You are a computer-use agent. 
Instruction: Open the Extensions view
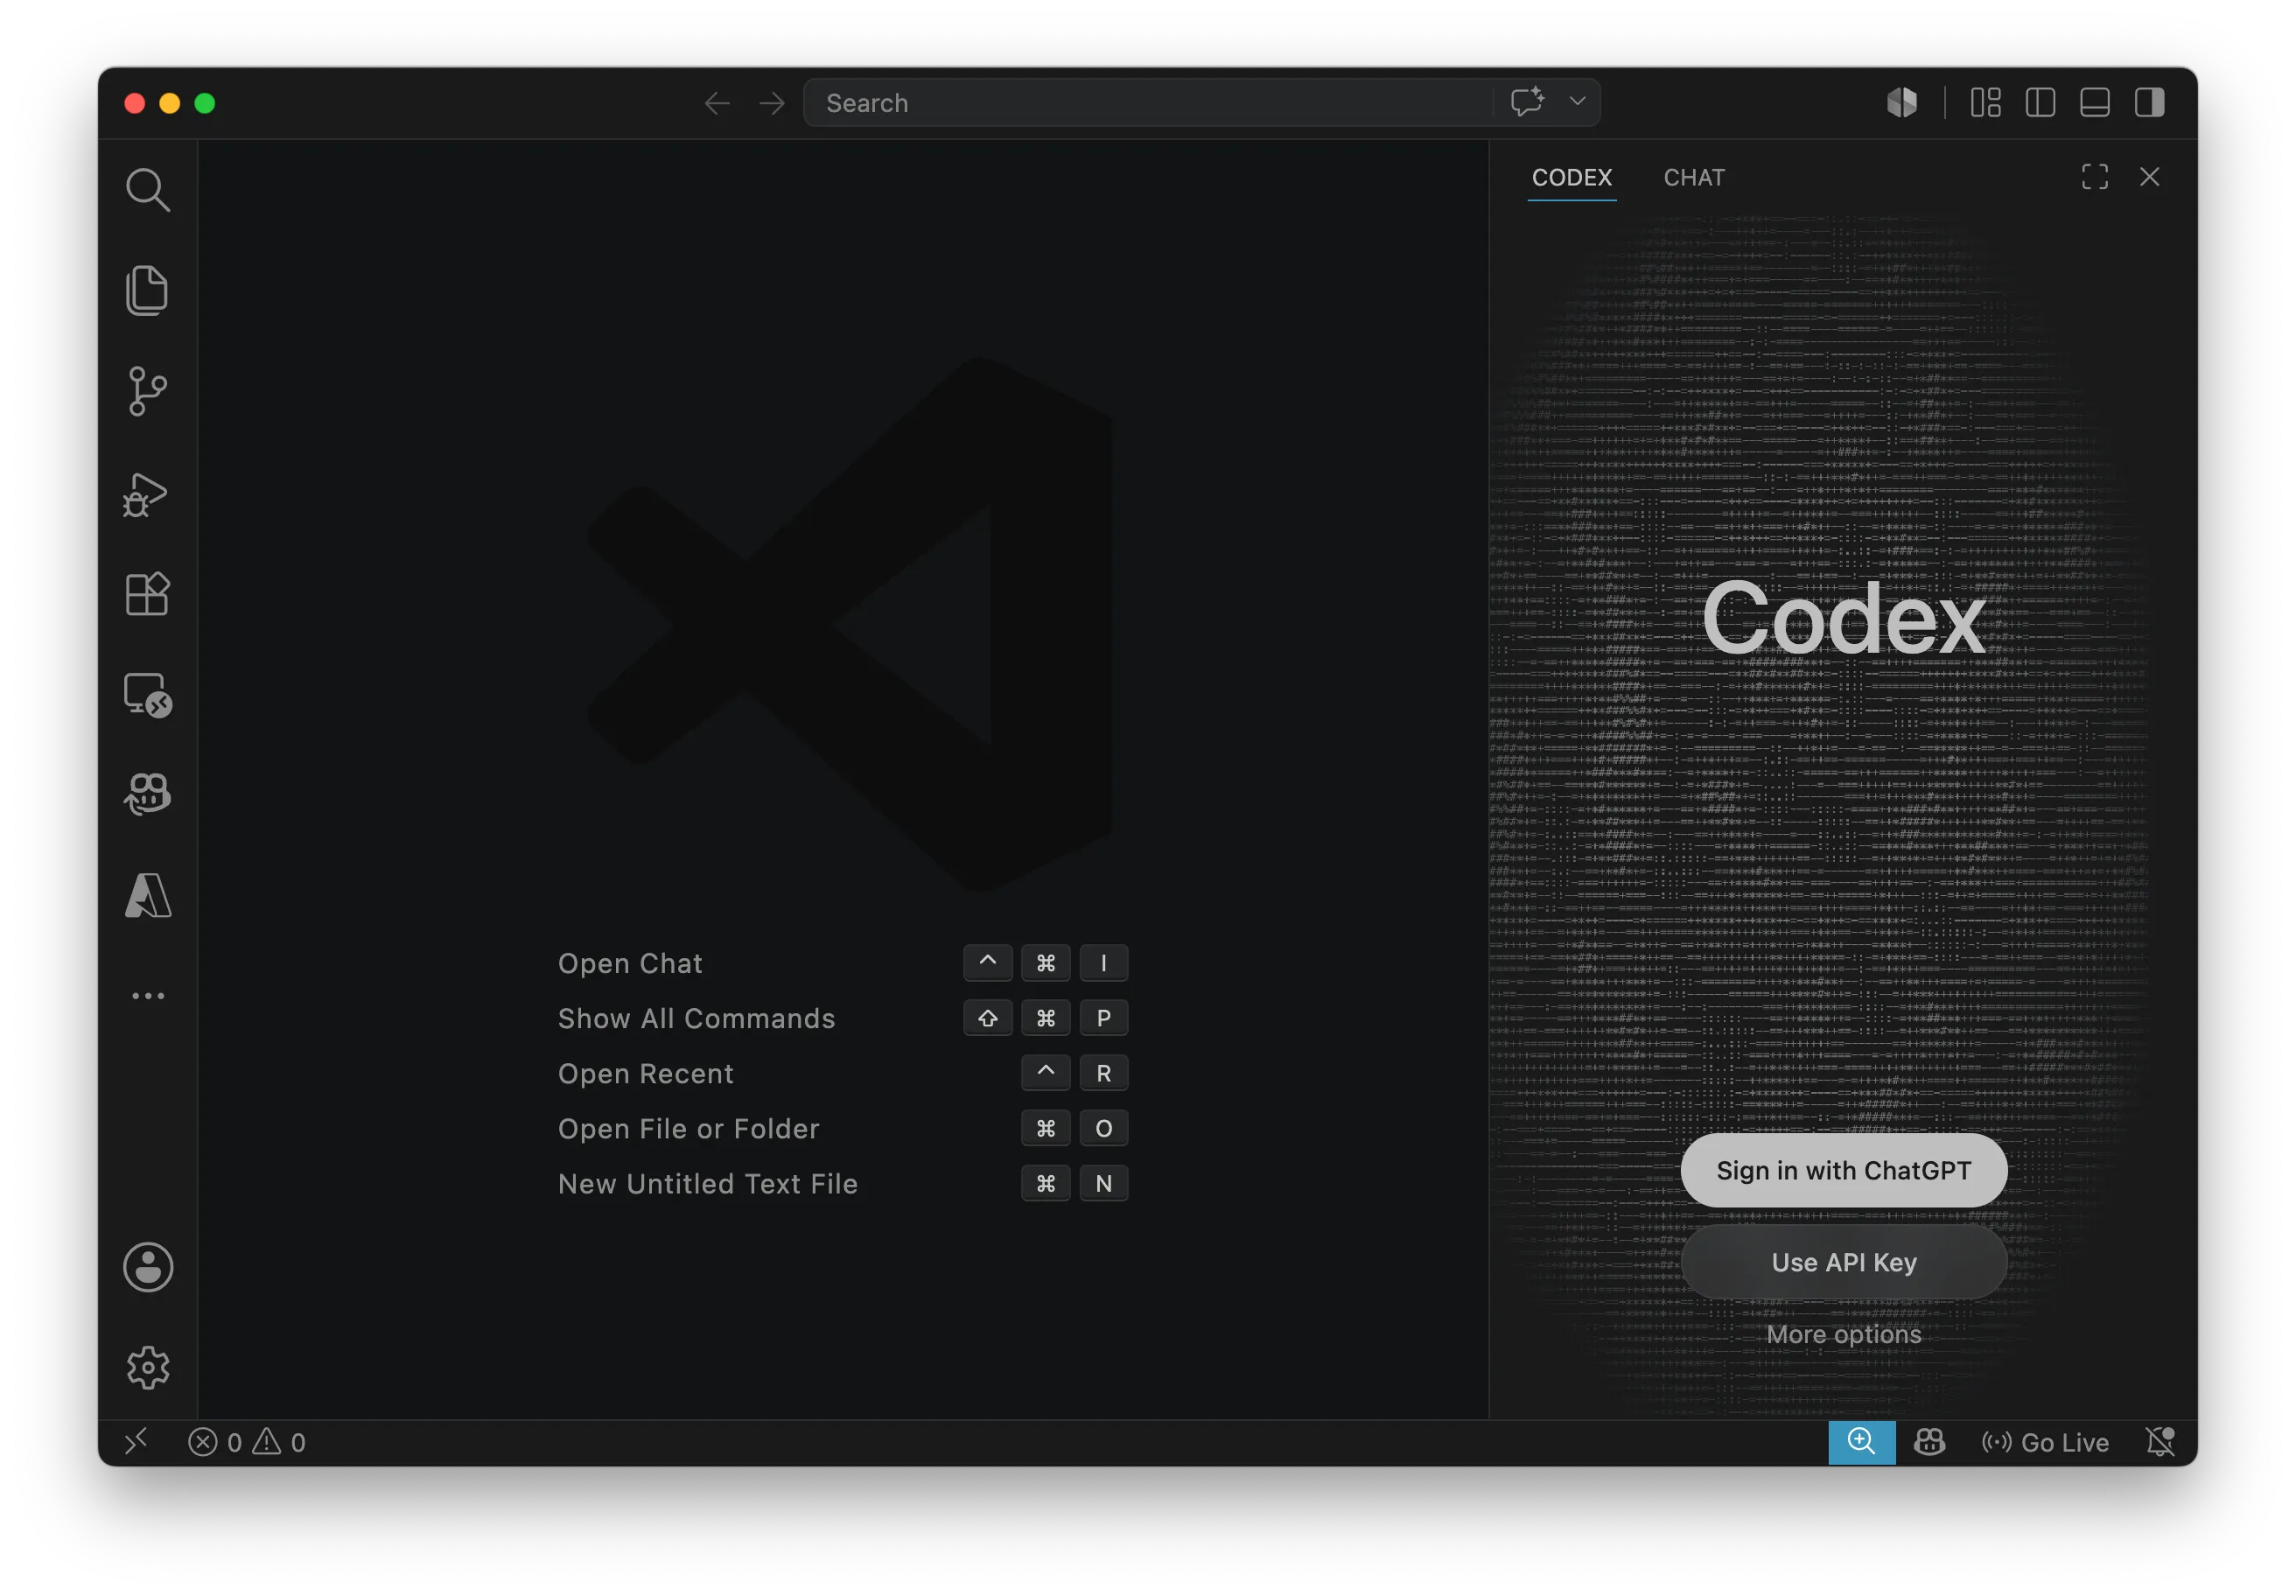pos(148,594)
